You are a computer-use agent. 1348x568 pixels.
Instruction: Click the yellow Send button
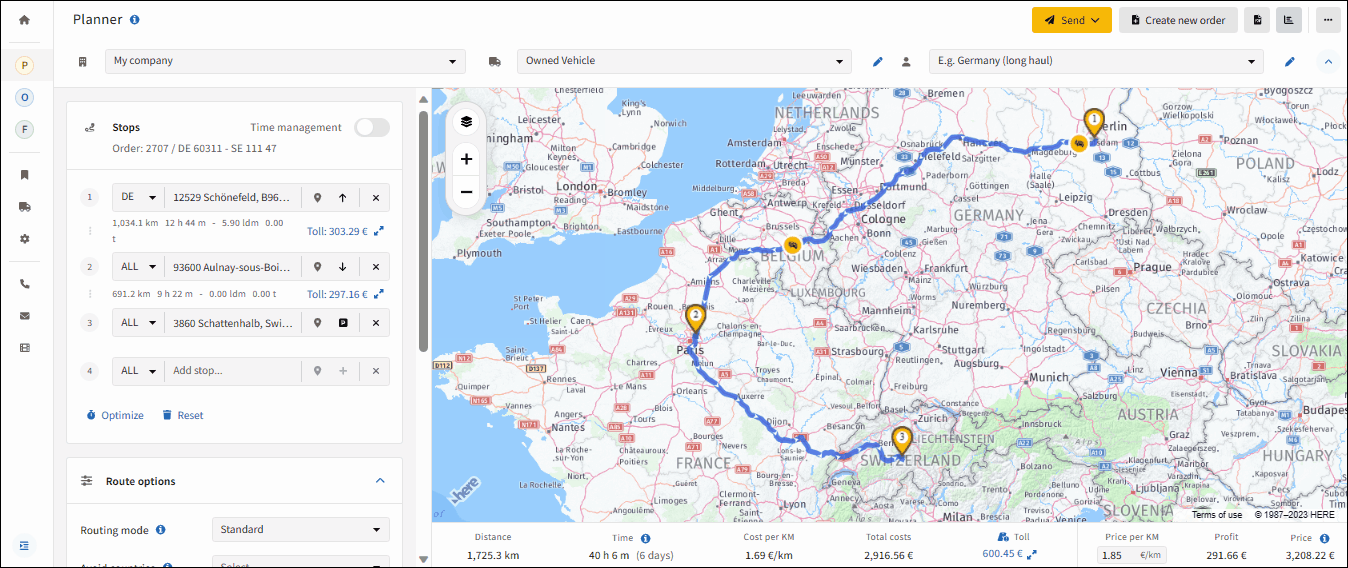click(1072, 20)
